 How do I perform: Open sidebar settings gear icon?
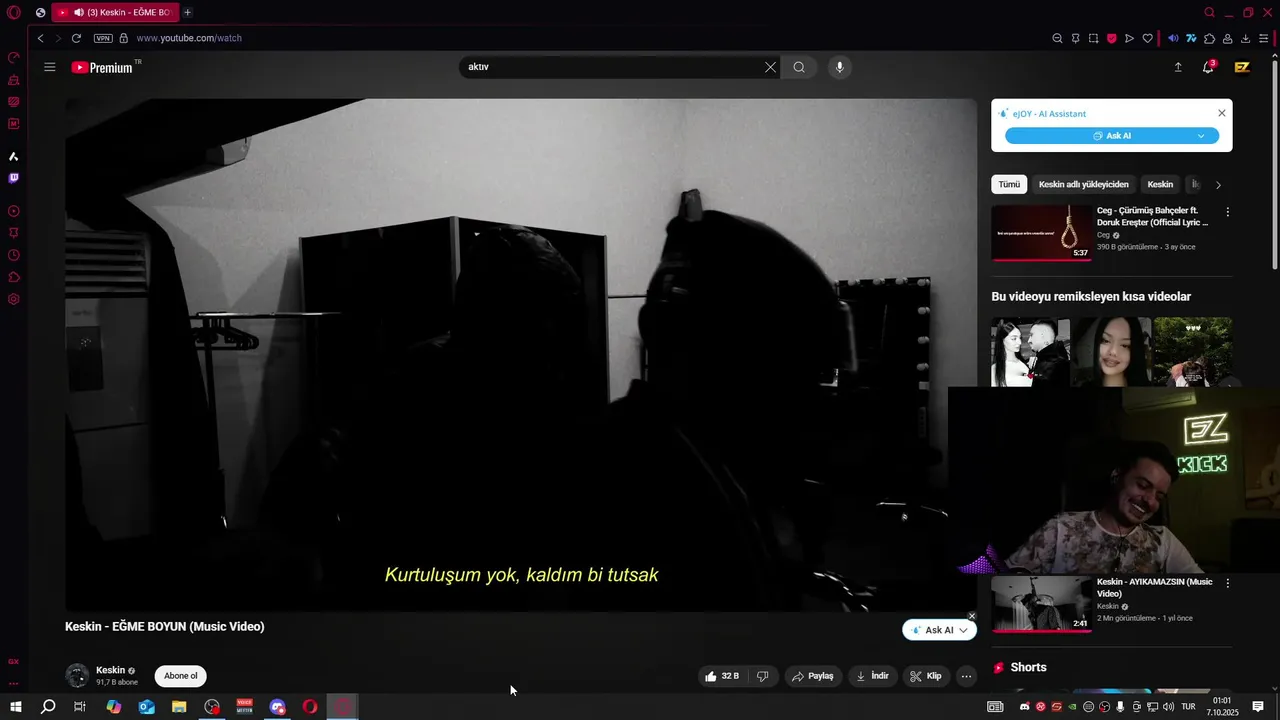pyautogui.click(x=13, y=299)
